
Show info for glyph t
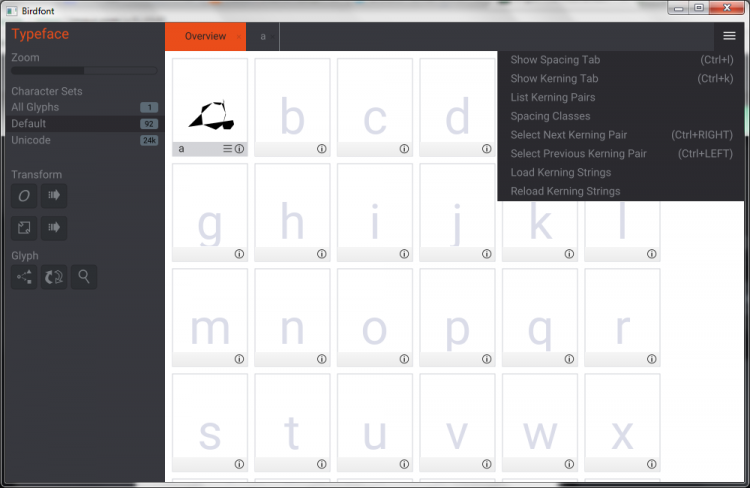(321, 464)
